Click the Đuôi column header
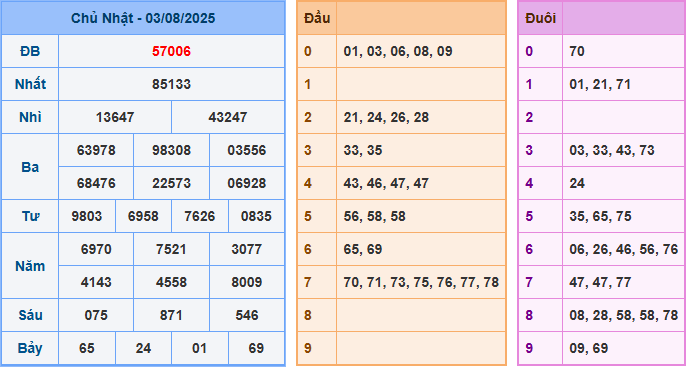The width and height of the screenshot is (687, 367). (541, 18)
